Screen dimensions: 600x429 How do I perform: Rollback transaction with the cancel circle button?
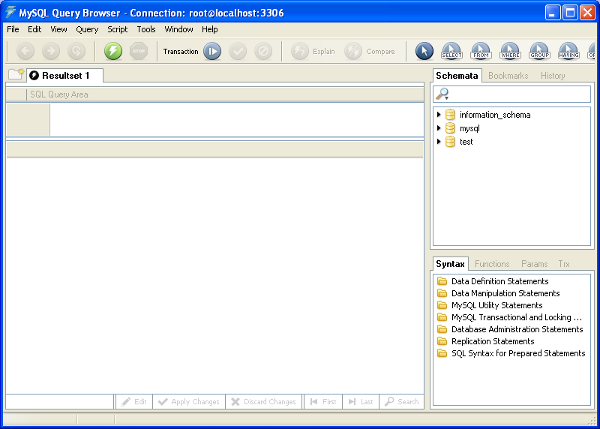click(263, 51)
